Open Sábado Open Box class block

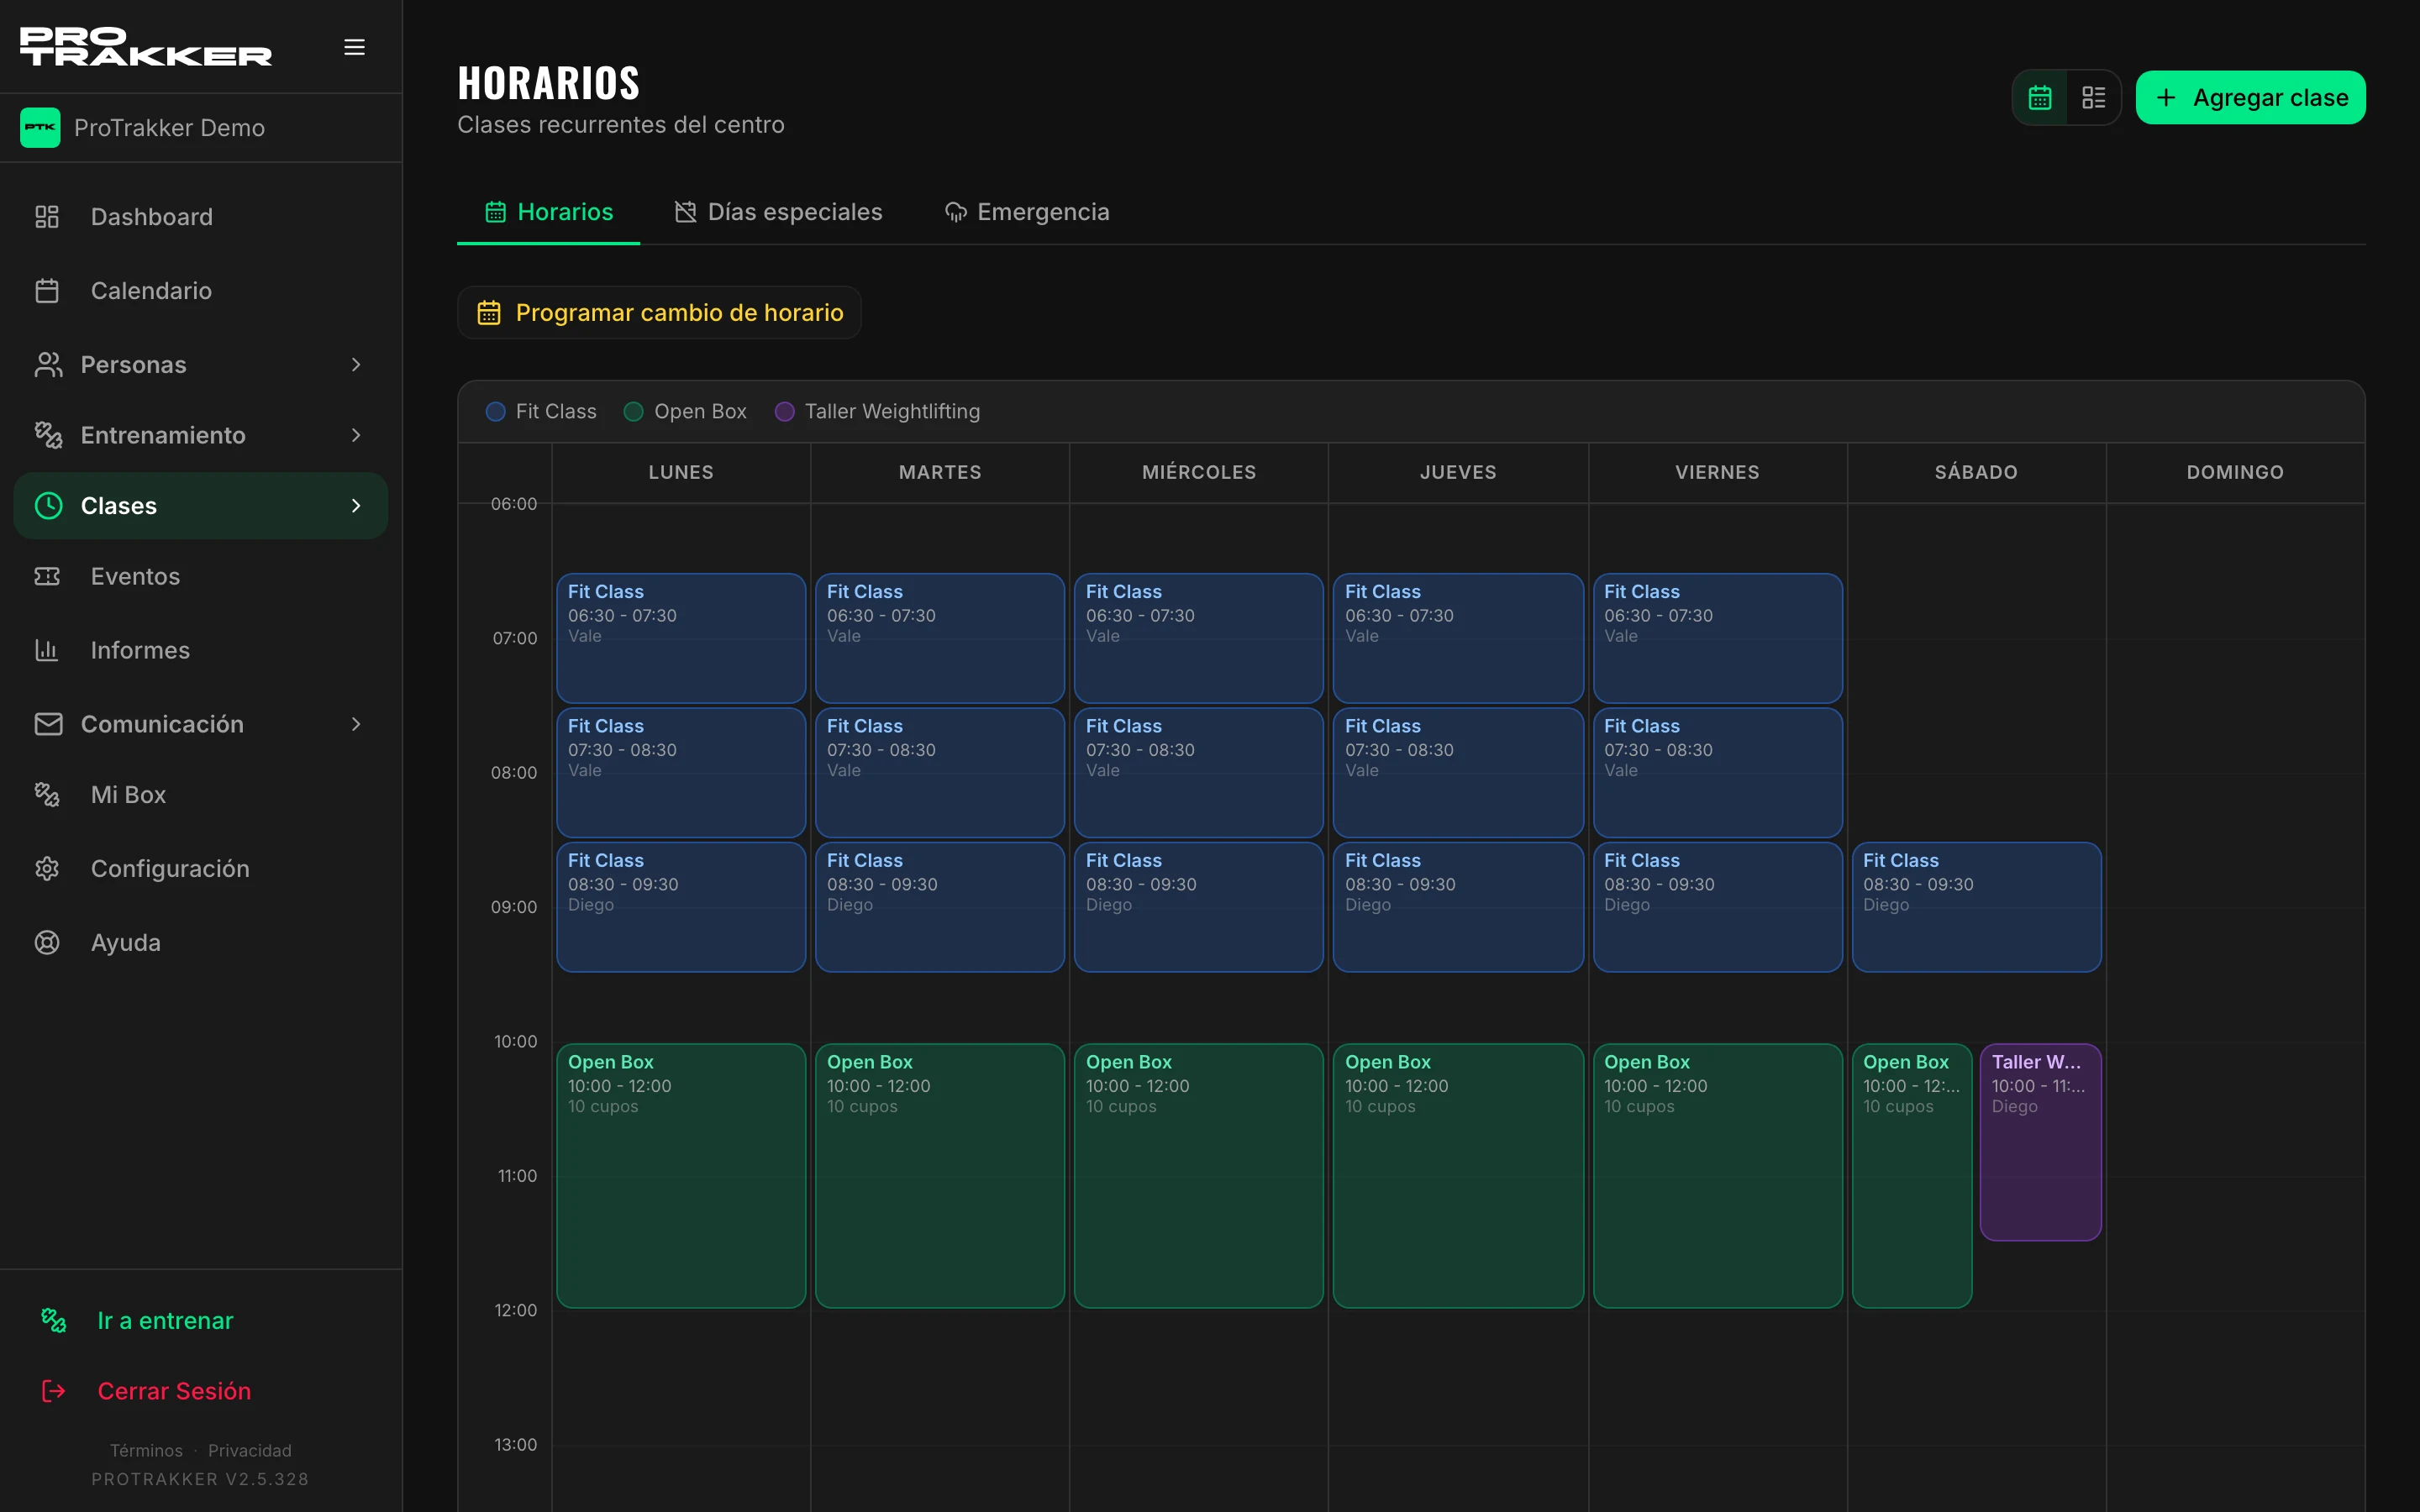click(1911, 1175)
